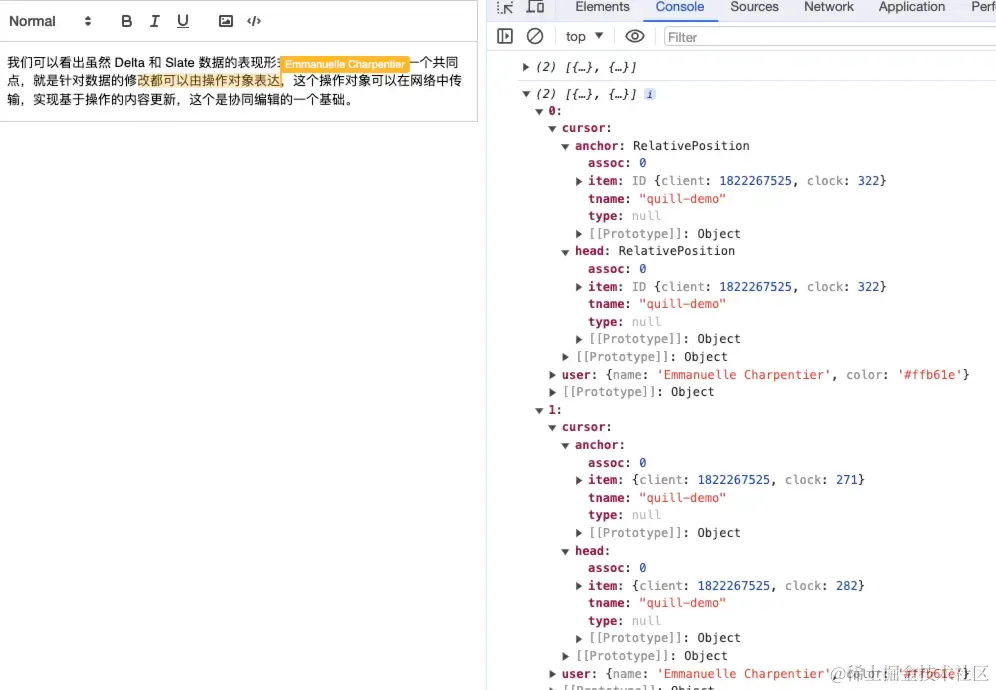Expand the first collapsed array log entry

tap(526, 67)
